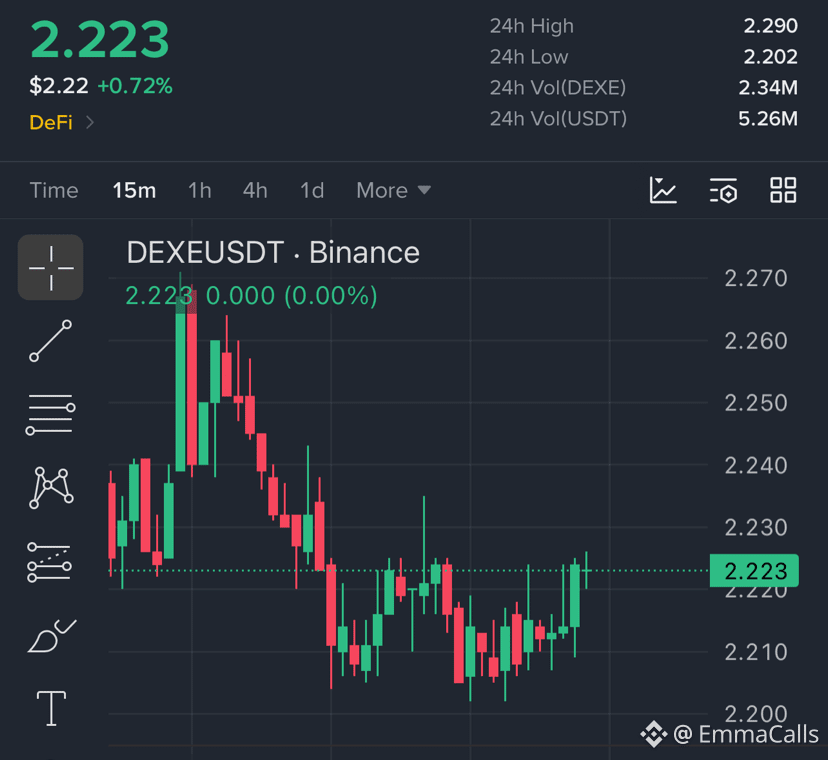828x760 pixels.
Task: Open chart settings gear-list icon
Action: (x=723, y=190)
